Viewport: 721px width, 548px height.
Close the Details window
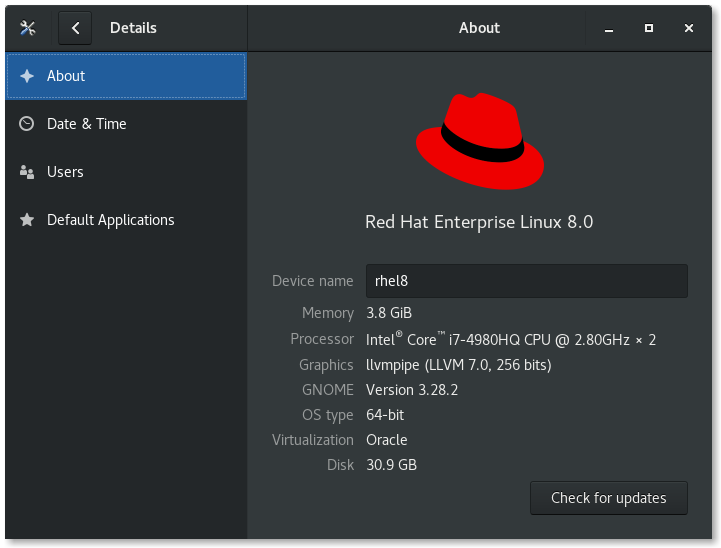pos(688,29)
